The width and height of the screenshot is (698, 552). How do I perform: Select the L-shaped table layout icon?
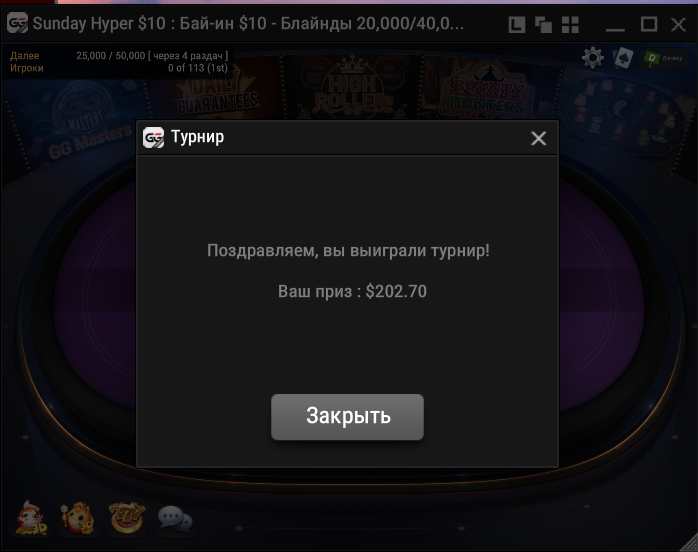coord(516,24)
